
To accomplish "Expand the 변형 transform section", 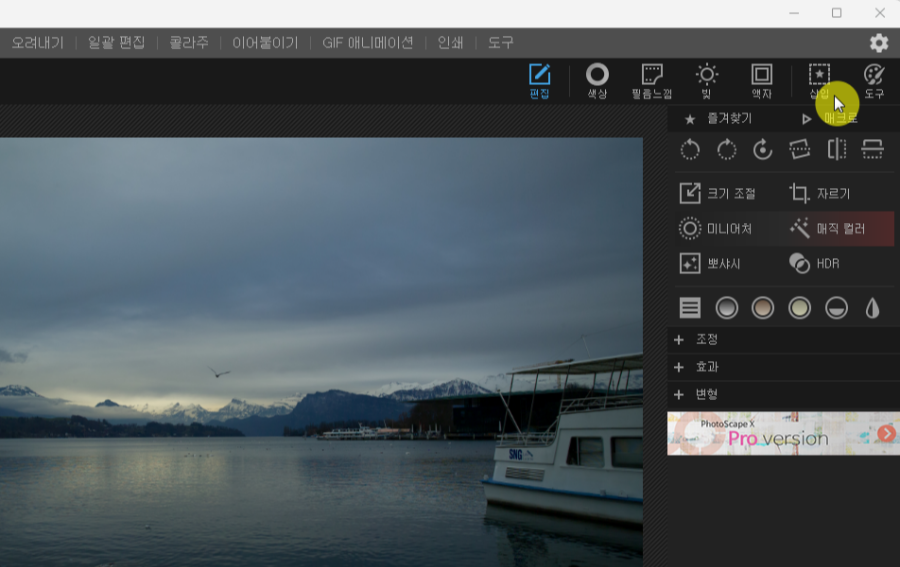I will (783, 395).
